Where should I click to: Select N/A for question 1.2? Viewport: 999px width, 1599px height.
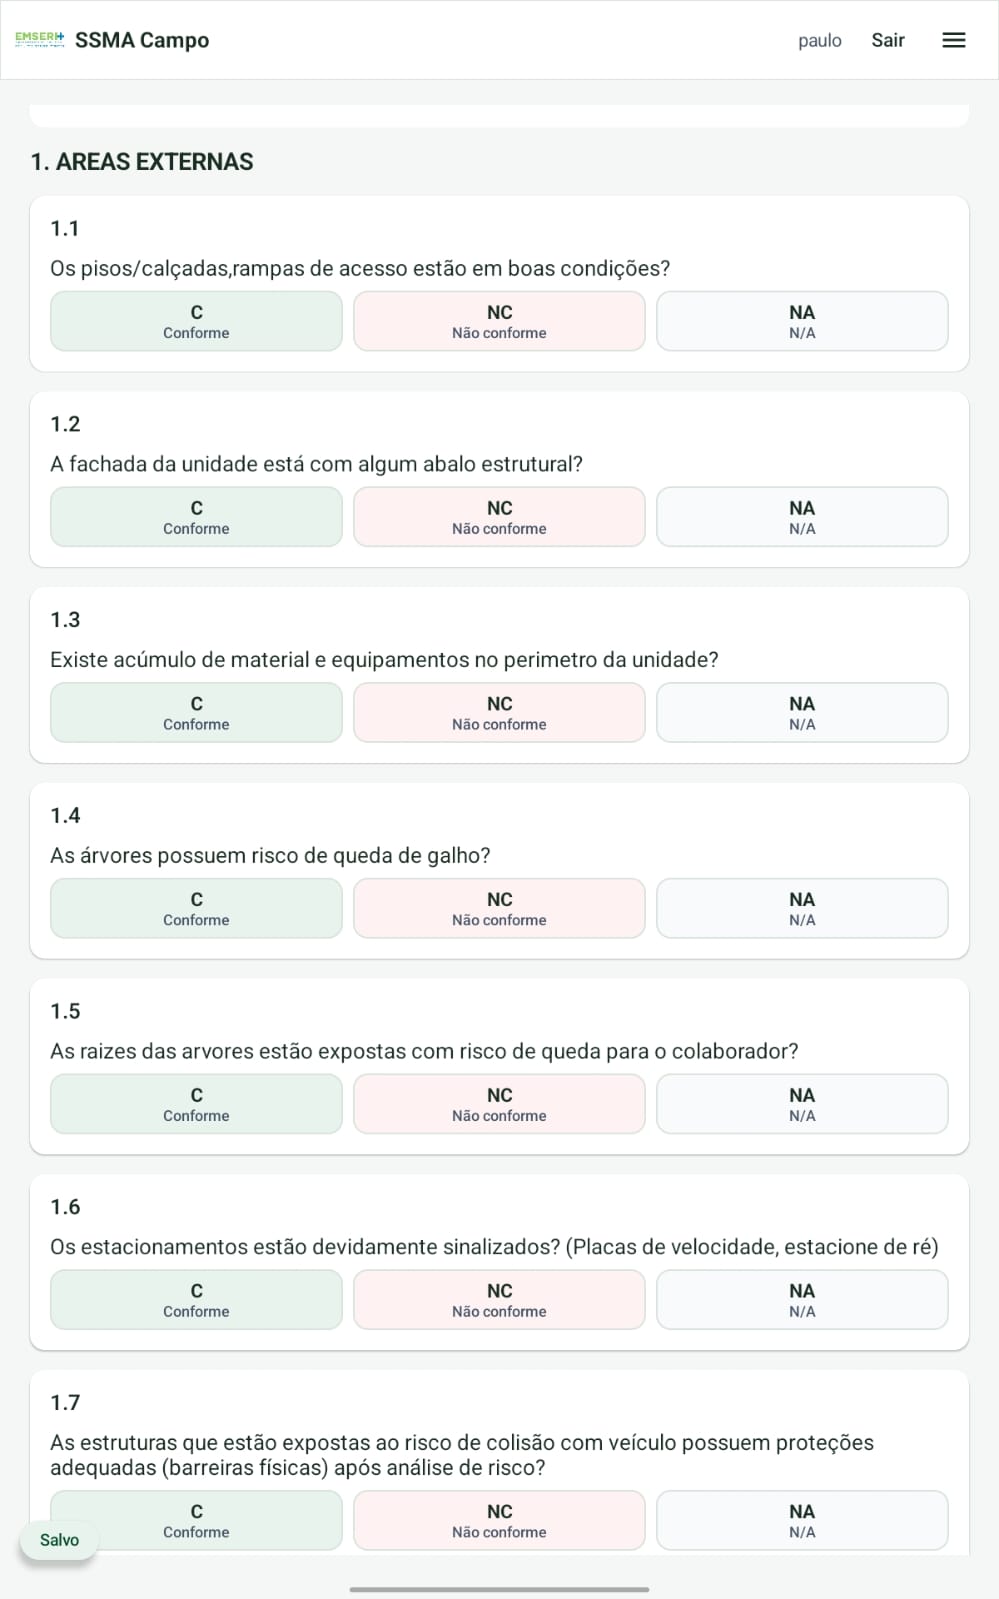coord(802,517)
